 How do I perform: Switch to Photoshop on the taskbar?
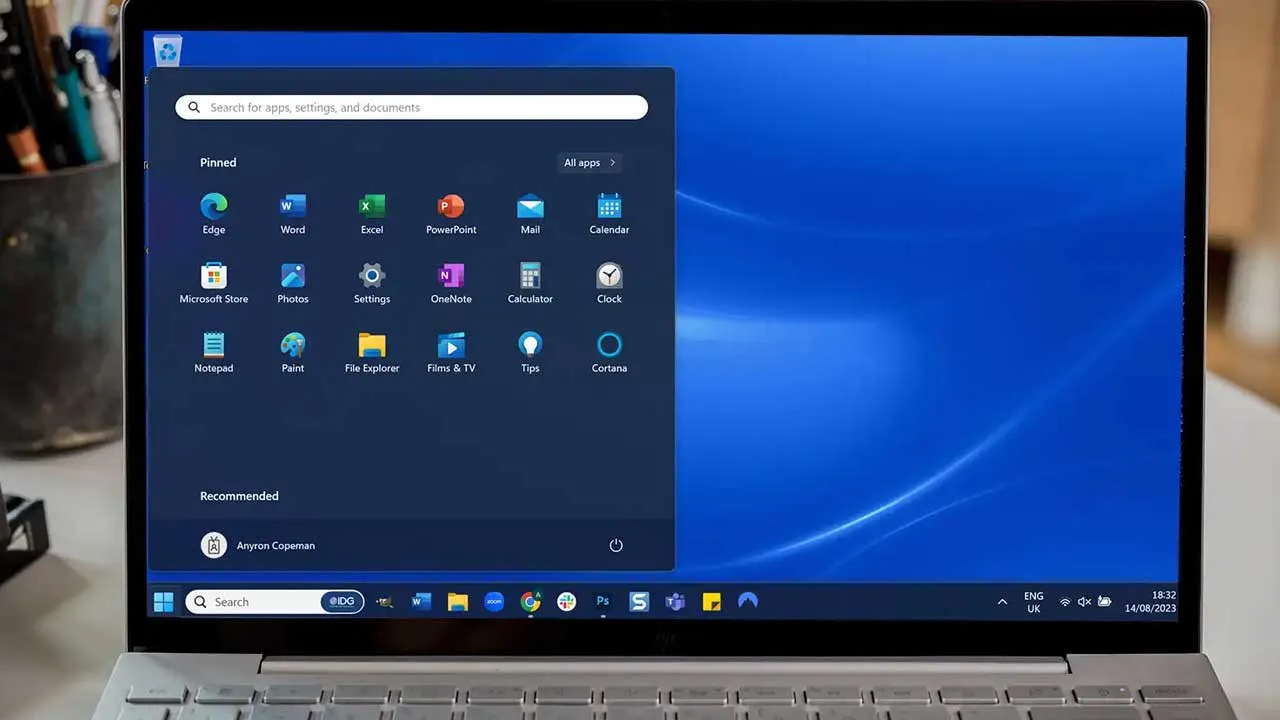tap(603, 601)
